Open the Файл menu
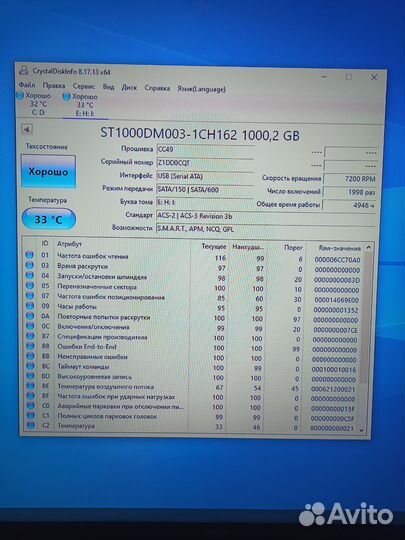 coord(27,84)
